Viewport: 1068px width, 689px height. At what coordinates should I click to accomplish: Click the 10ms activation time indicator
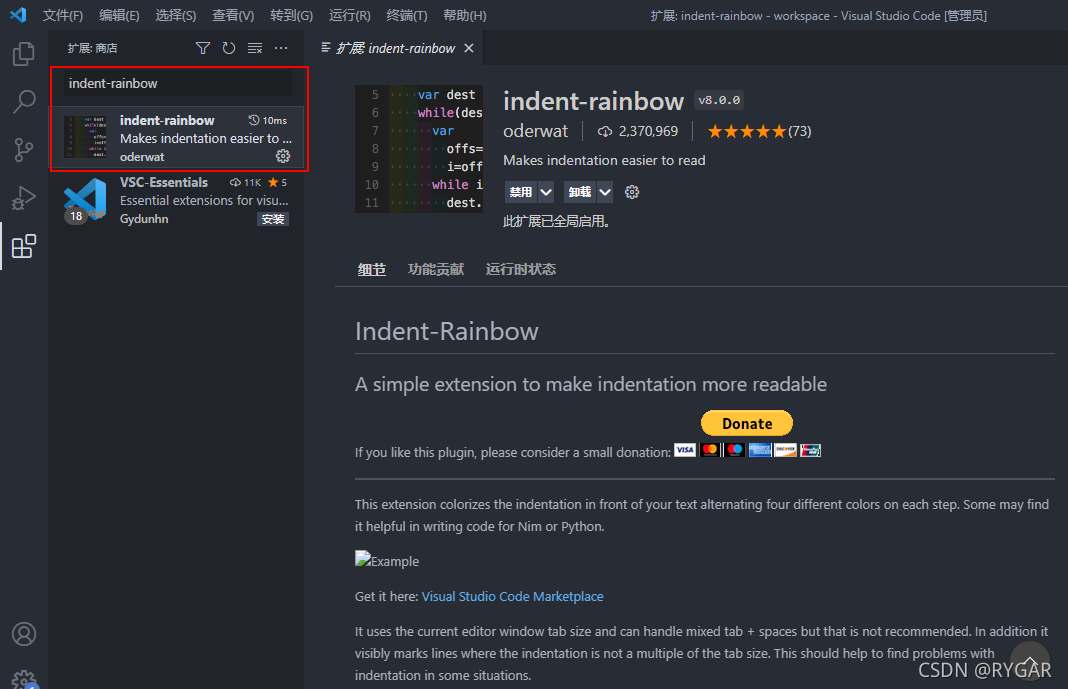268,121
